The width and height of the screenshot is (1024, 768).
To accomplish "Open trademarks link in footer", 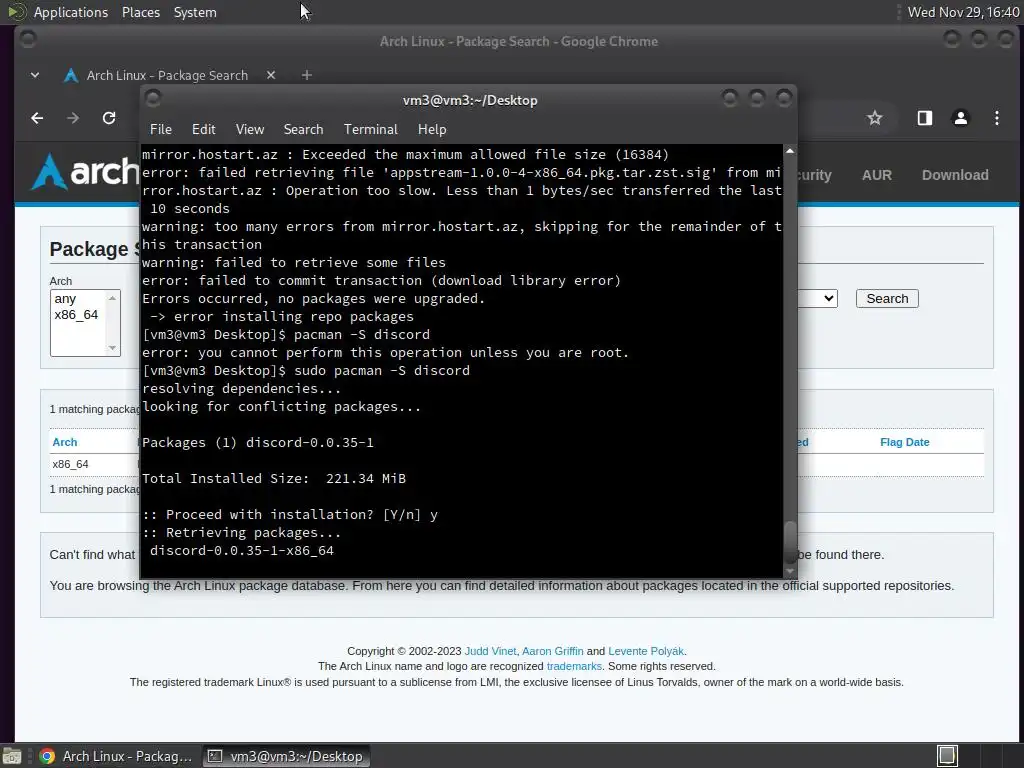I will [x=574, y=666].
